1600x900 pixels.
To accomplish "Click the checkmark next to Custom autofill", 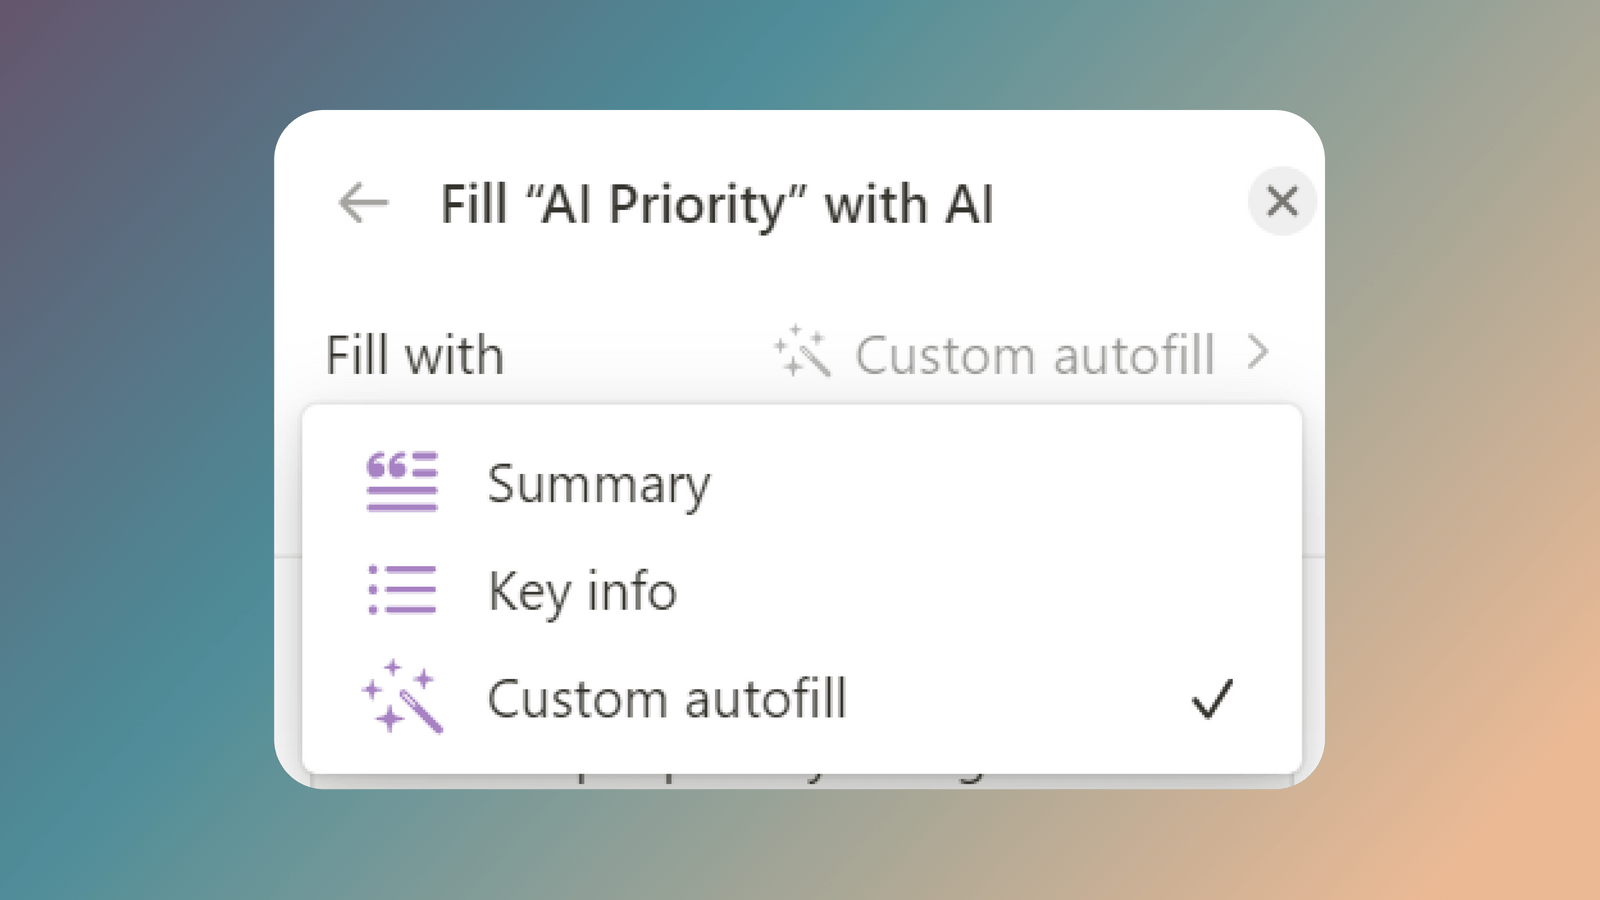I will 1213,698.
